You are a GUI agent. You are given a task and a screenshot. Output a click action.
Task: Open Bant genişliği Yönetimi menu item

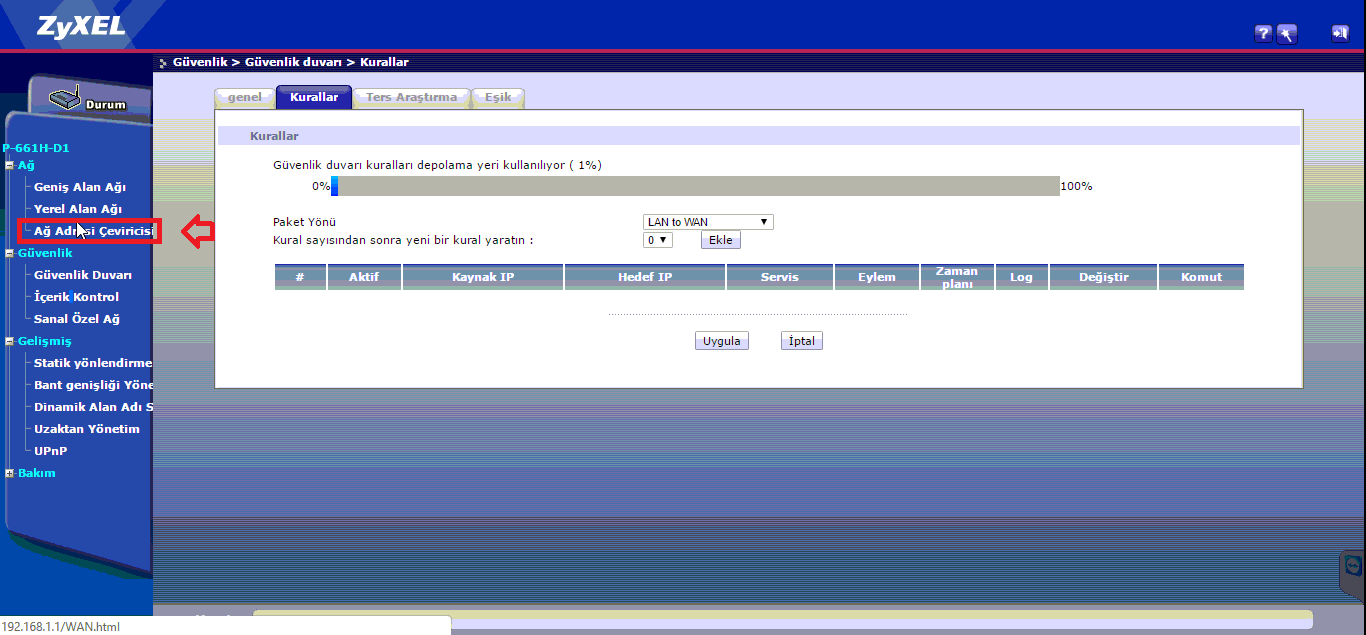(x=93, y=385)
